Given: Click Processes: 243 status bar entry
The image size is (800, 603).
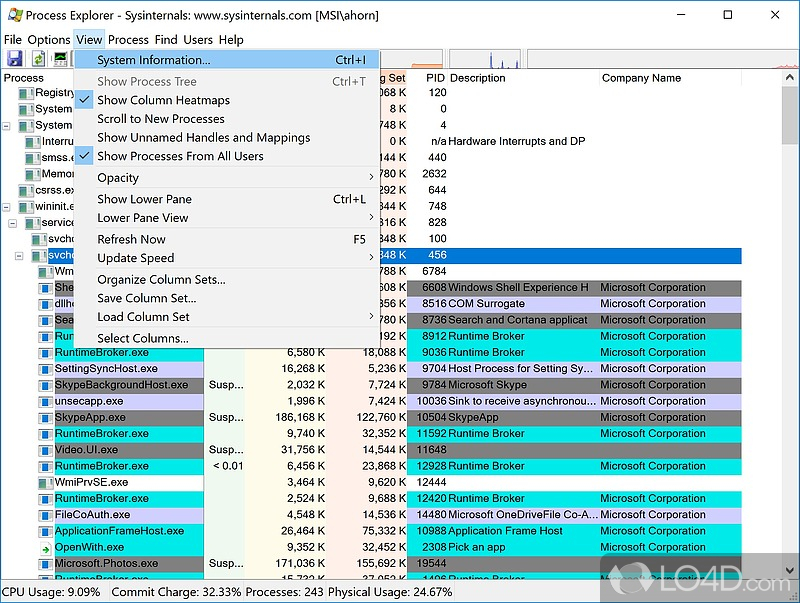Looking at the screenshot, I should coord(284,592).
